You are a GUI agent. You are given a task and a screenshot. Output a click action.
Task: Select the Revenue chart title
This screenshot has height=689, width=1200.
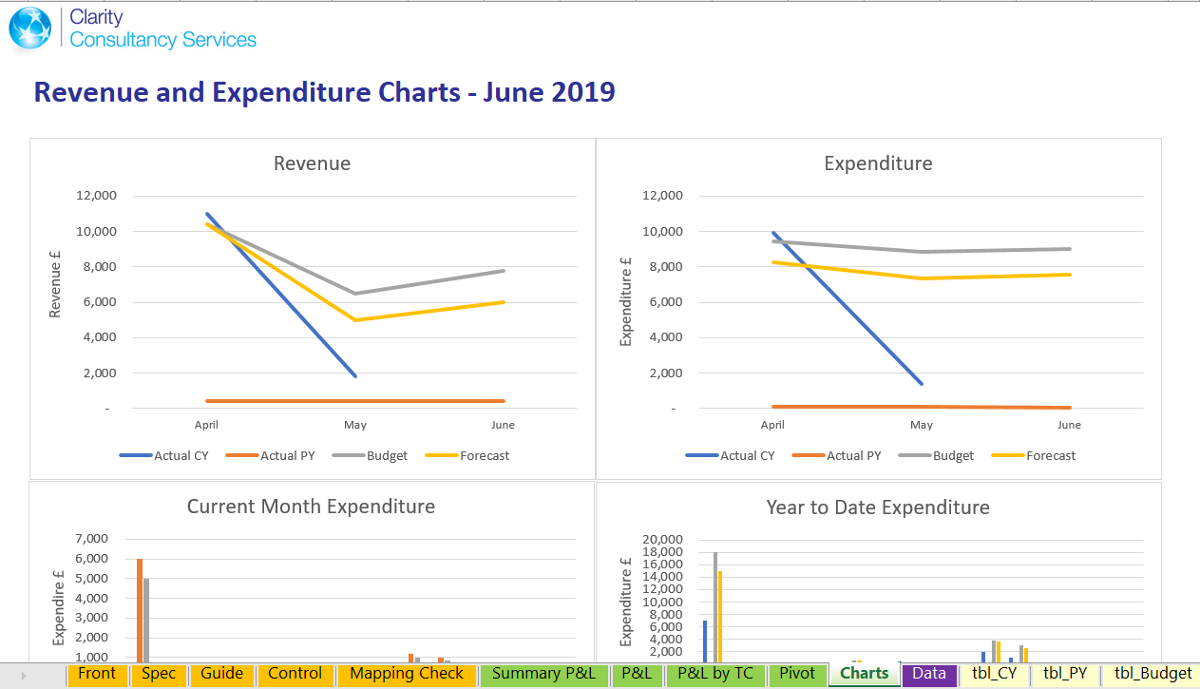tap(312, 163)
